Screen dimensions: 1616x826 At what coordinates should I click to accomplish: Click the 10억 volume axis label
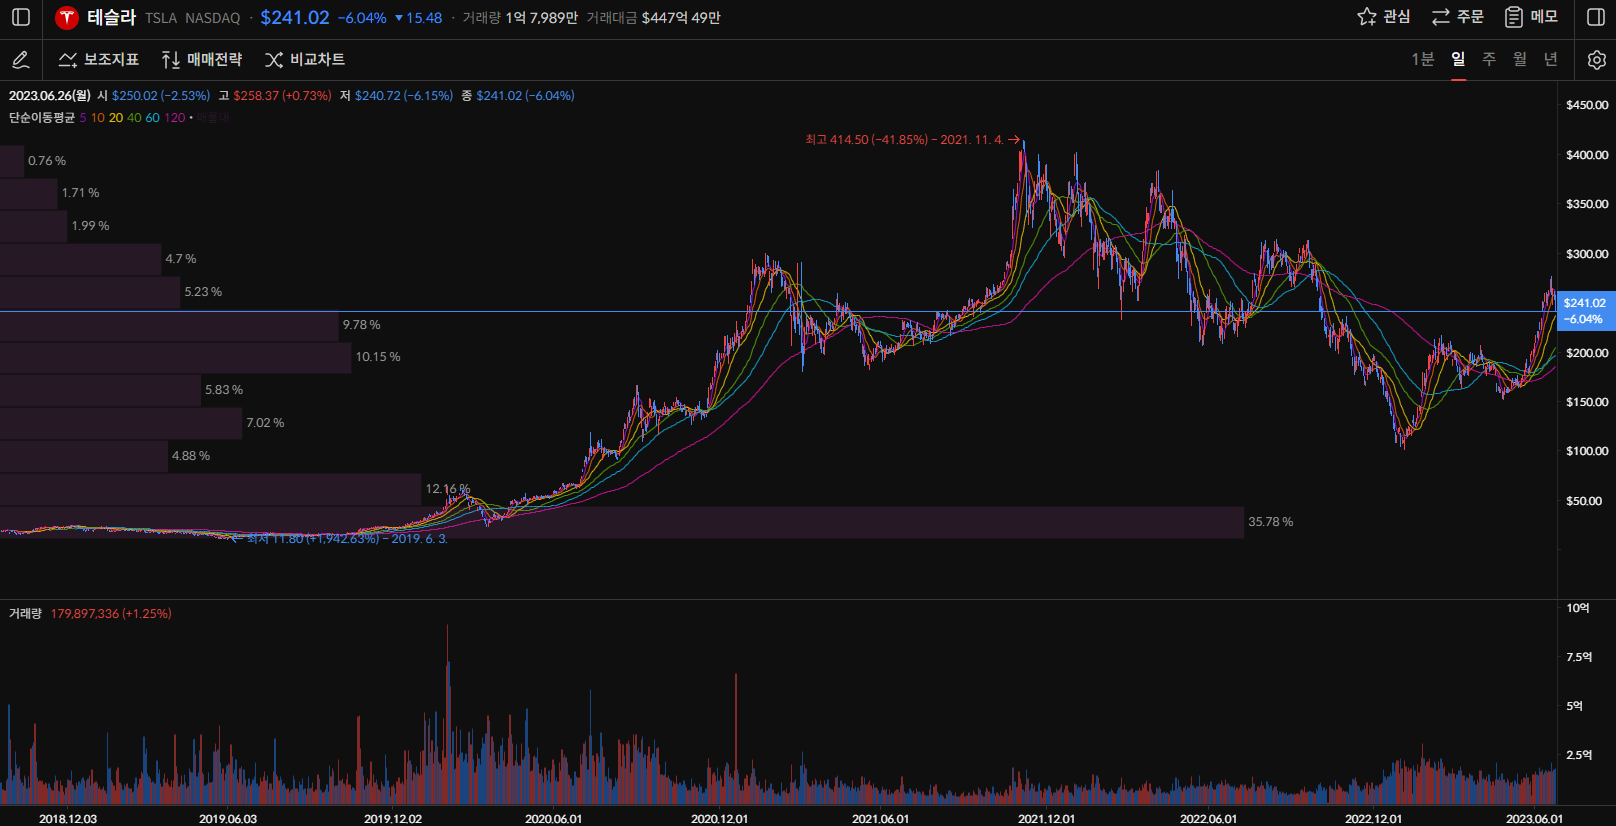pyautogui.click(x=1578, y=608)
